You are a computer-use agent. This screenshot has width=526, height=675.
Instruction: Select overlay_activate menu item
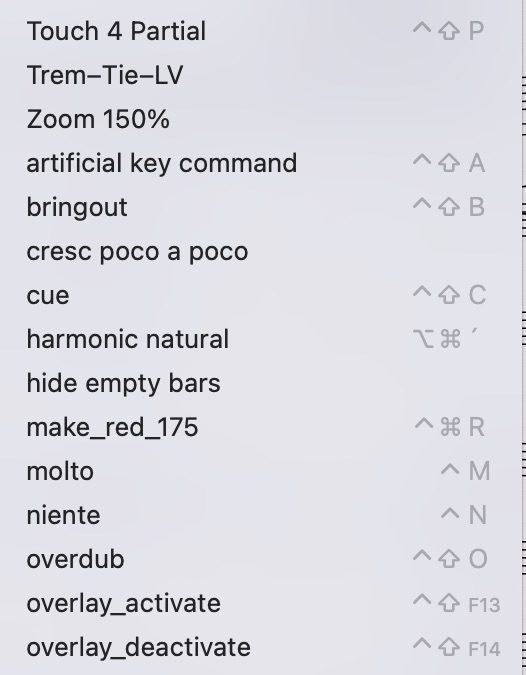pyautogui.click(x=260, y=603)
